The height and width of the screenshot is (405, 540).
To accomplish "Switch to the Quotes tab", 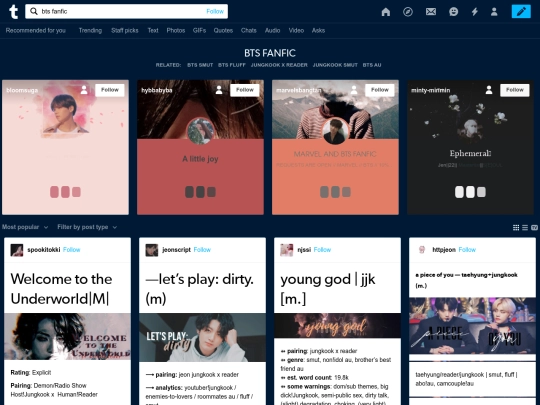I will point(223,30).
